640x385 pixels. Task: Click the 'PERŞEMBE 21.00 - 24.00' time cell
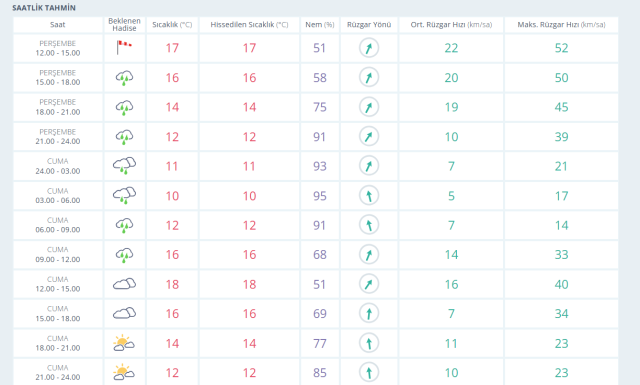(58, 137)
